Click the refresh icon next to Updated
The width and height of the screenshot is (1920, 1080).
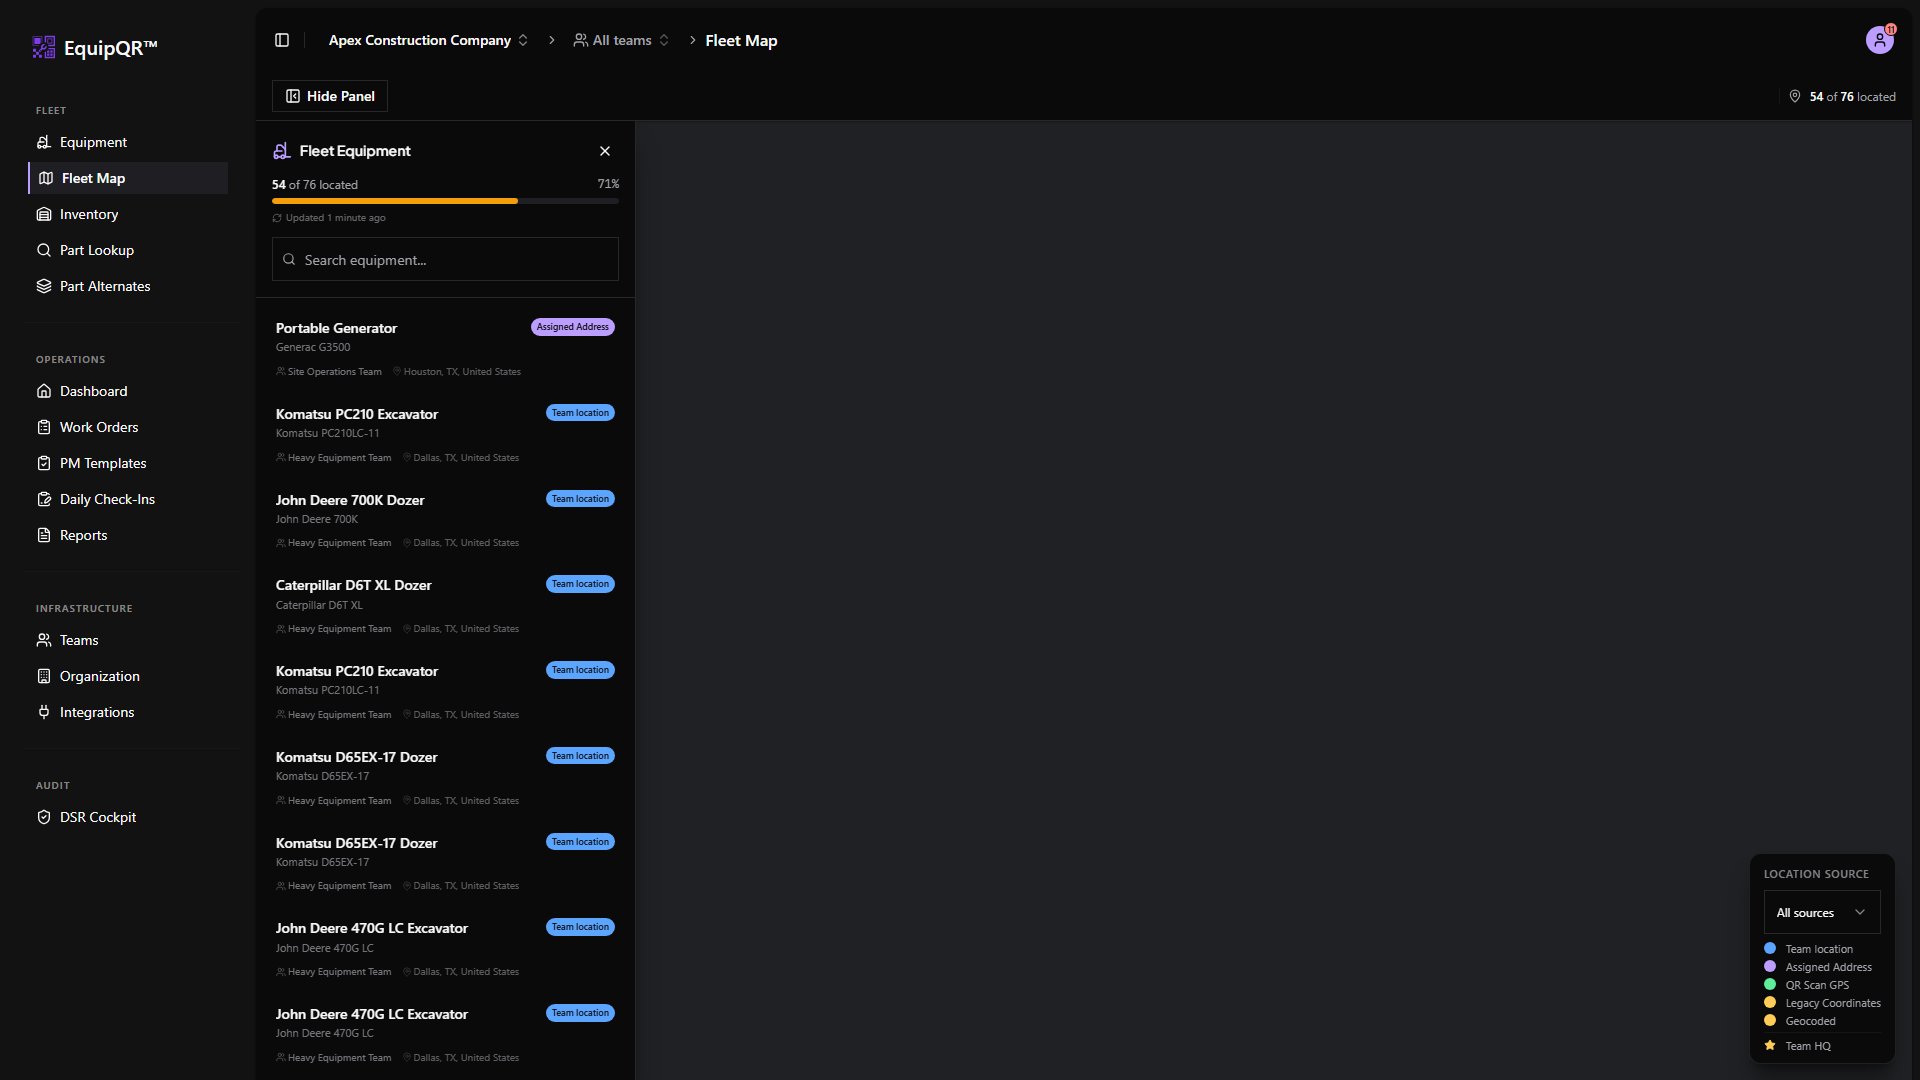point(277,218)
